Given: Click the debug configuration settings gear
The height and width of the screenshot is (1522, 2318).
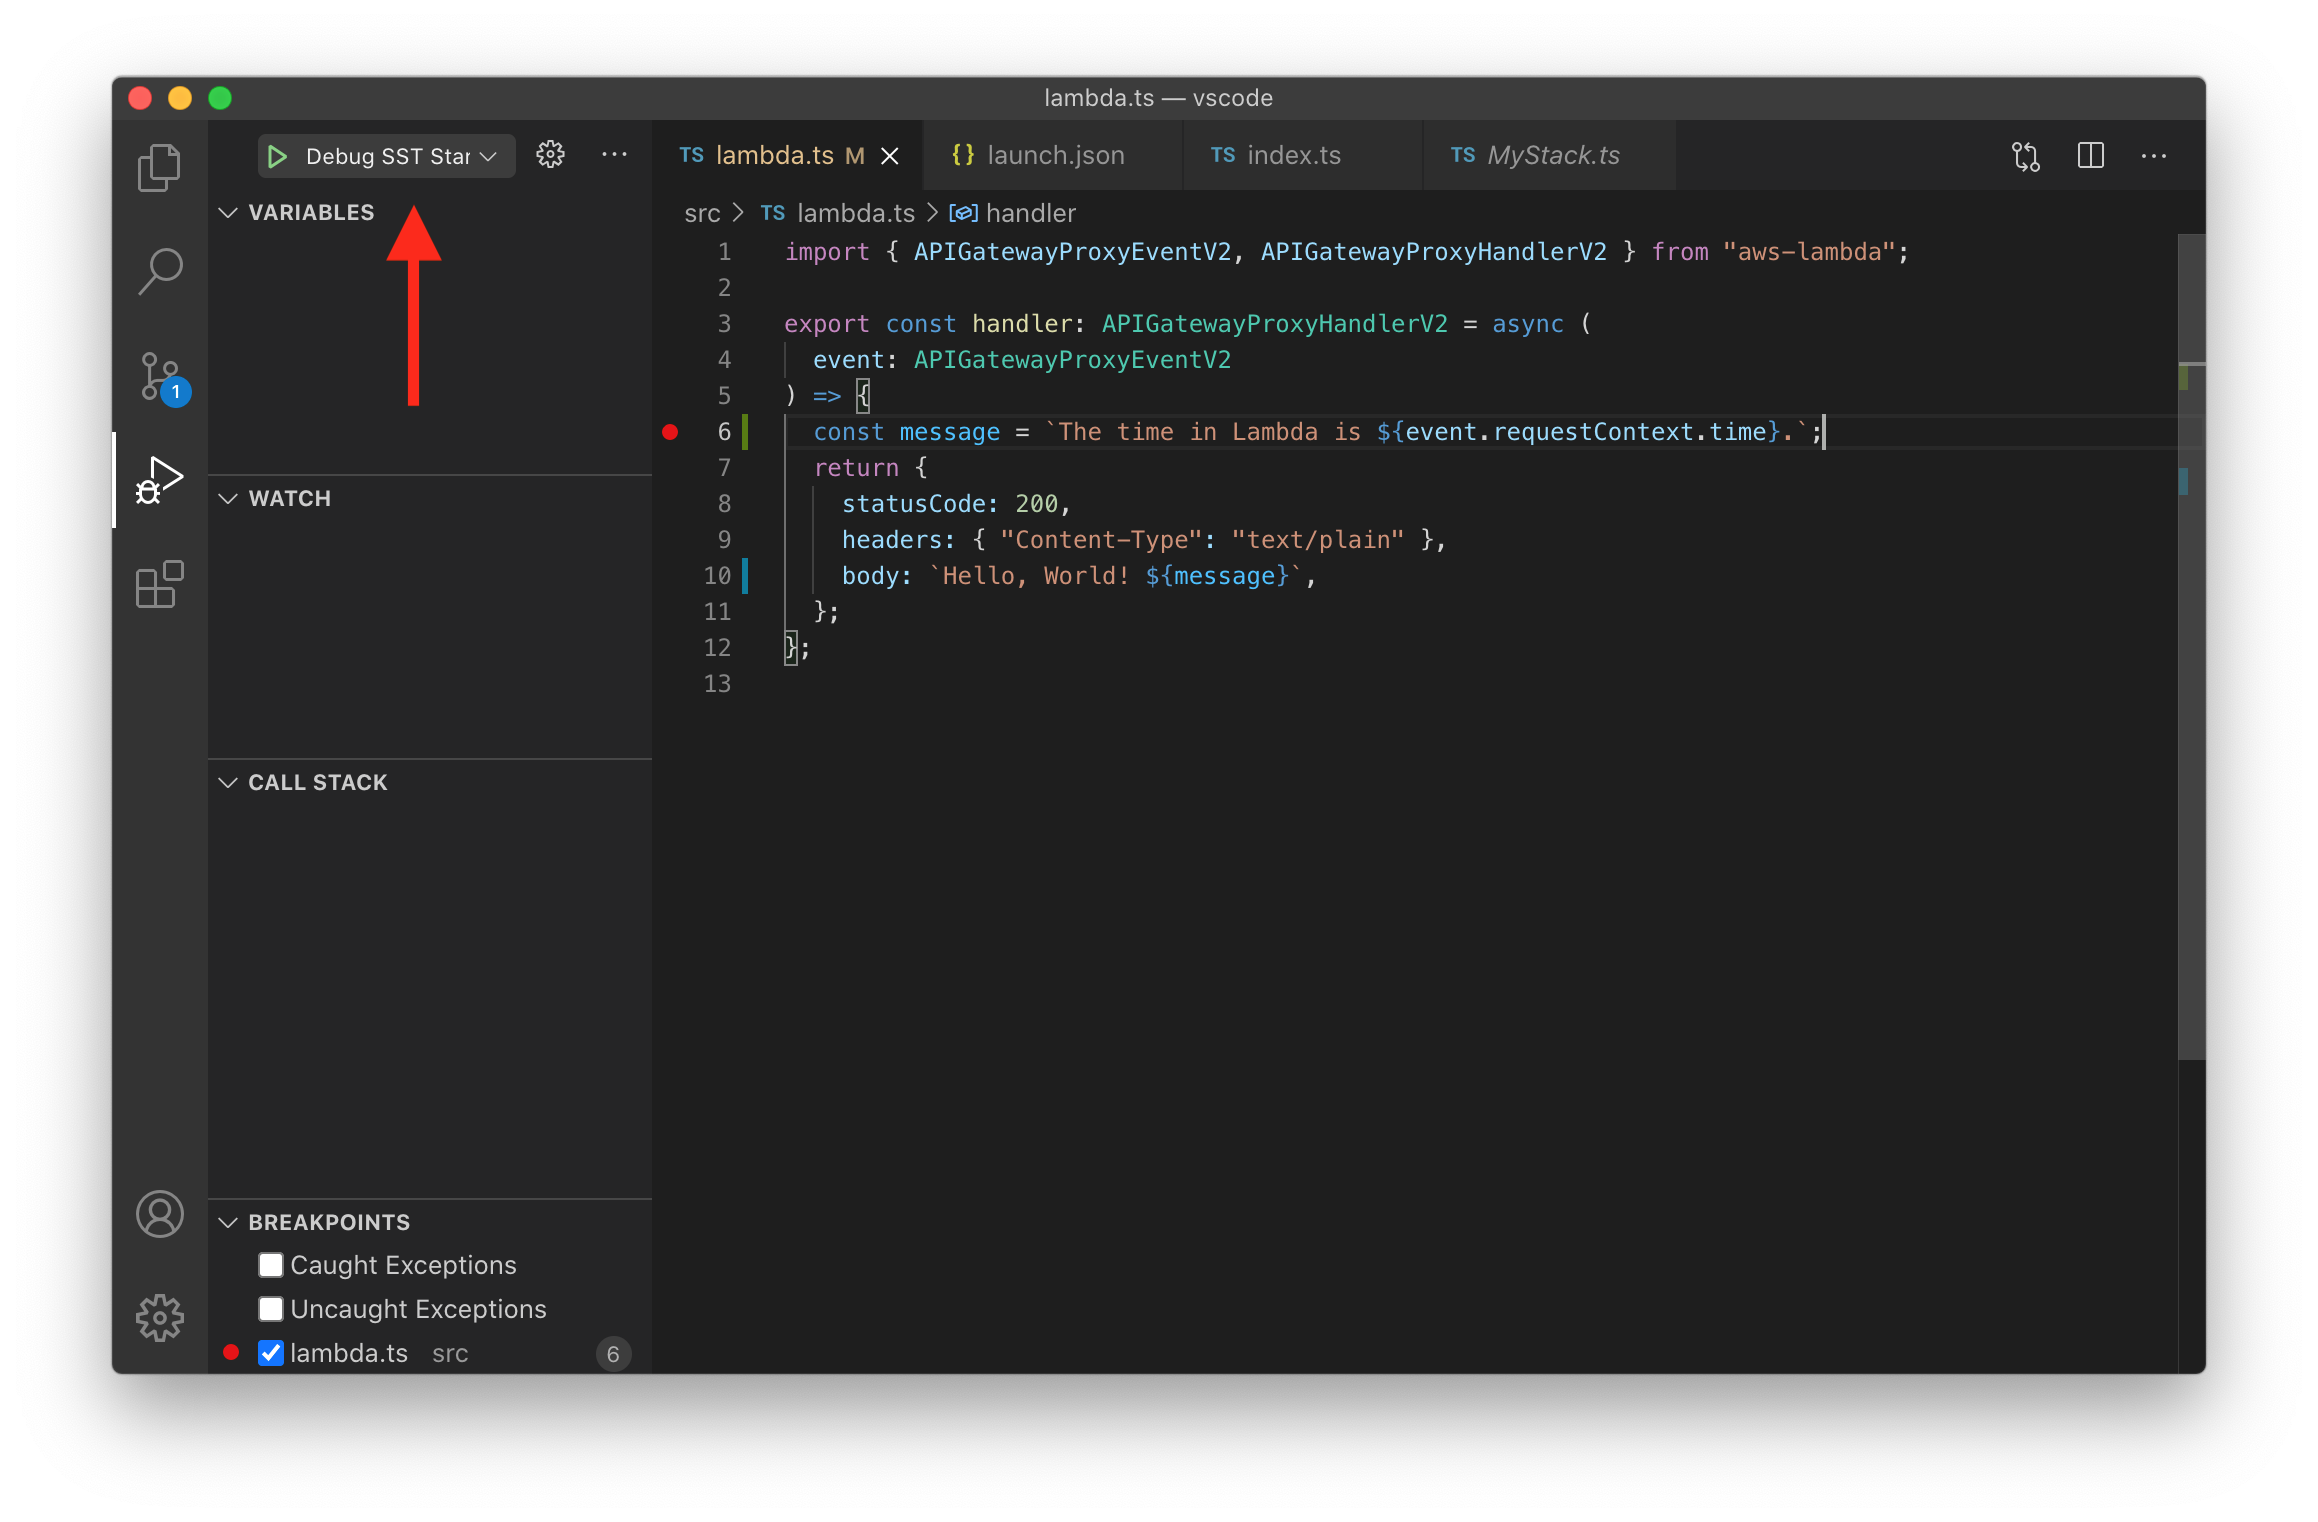Looking at the screenshot, I should [554, 155].
